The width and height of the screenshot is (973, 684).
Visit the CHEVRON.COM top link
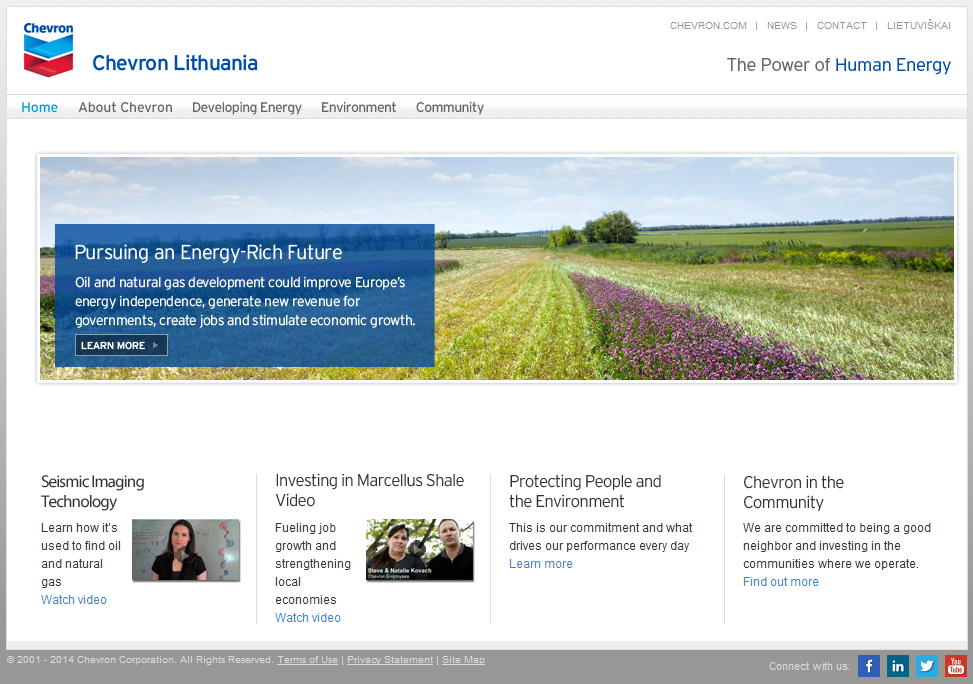(x=708, y=25)
